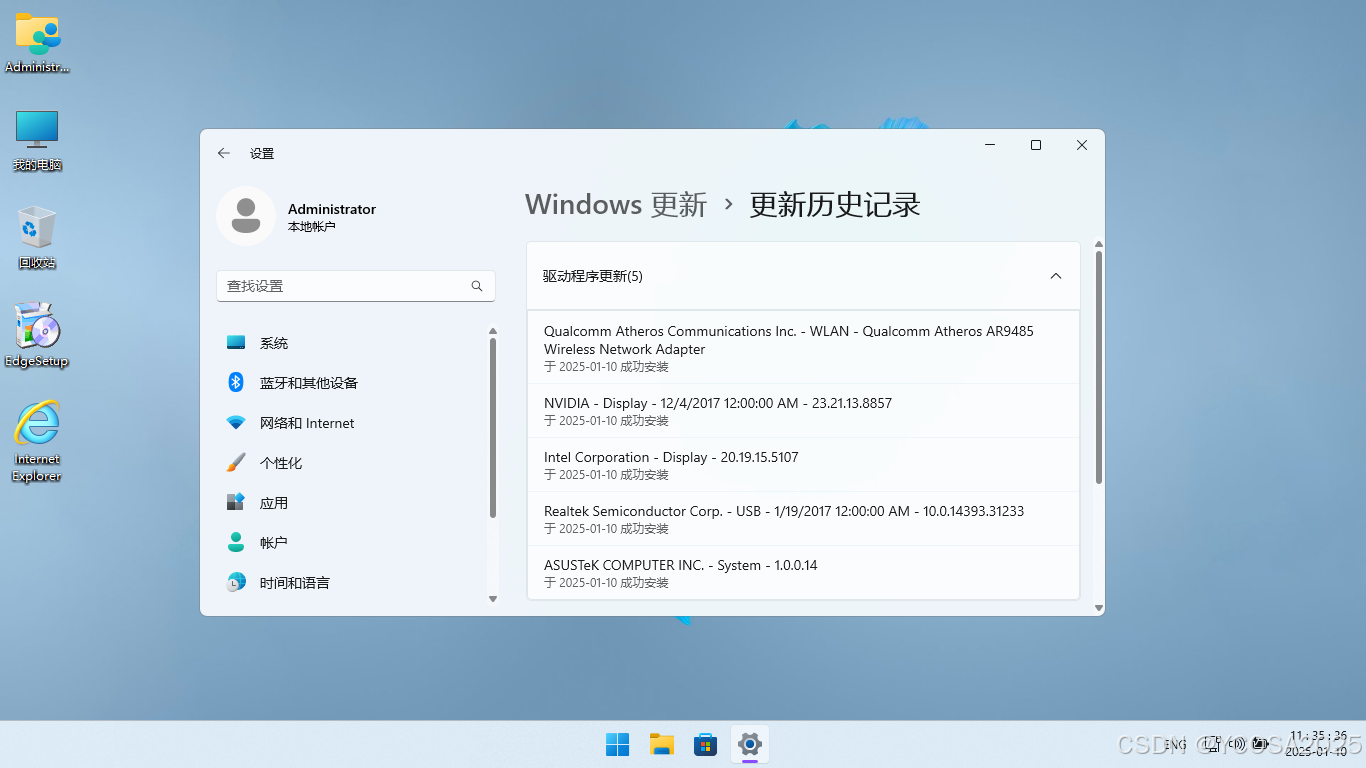Viewport: 1366px width, 768px height.
Task: Click the back arrow in Settings
Action: [x=223, y=153]
